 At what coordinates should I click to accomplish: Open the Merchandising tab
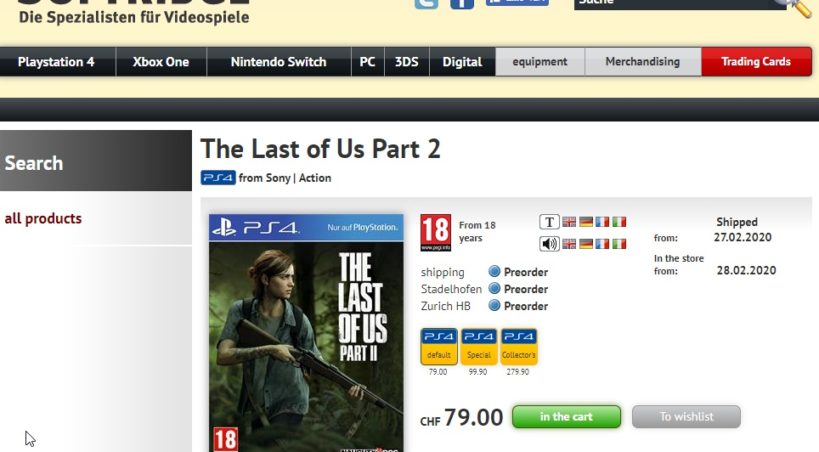click(642, 62)
